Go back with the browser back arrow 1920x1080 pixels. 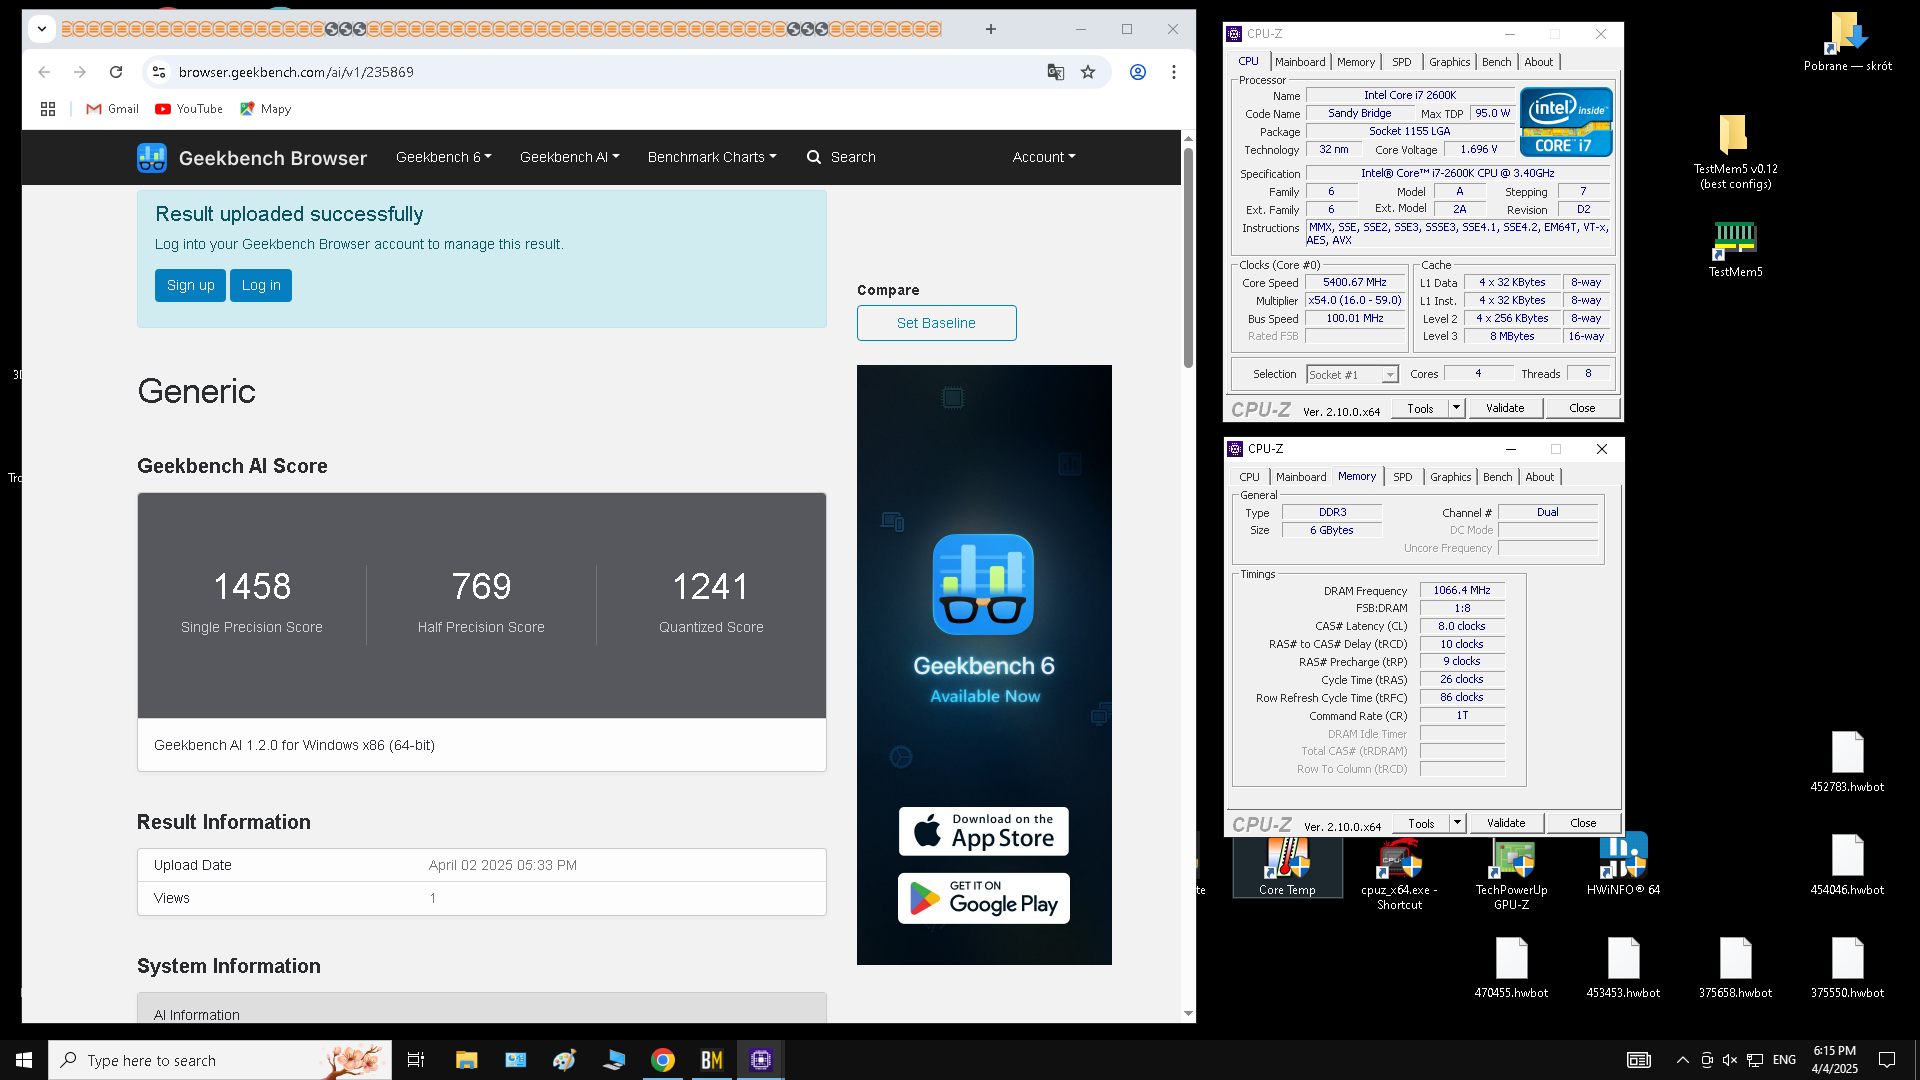tap(44, 72)
